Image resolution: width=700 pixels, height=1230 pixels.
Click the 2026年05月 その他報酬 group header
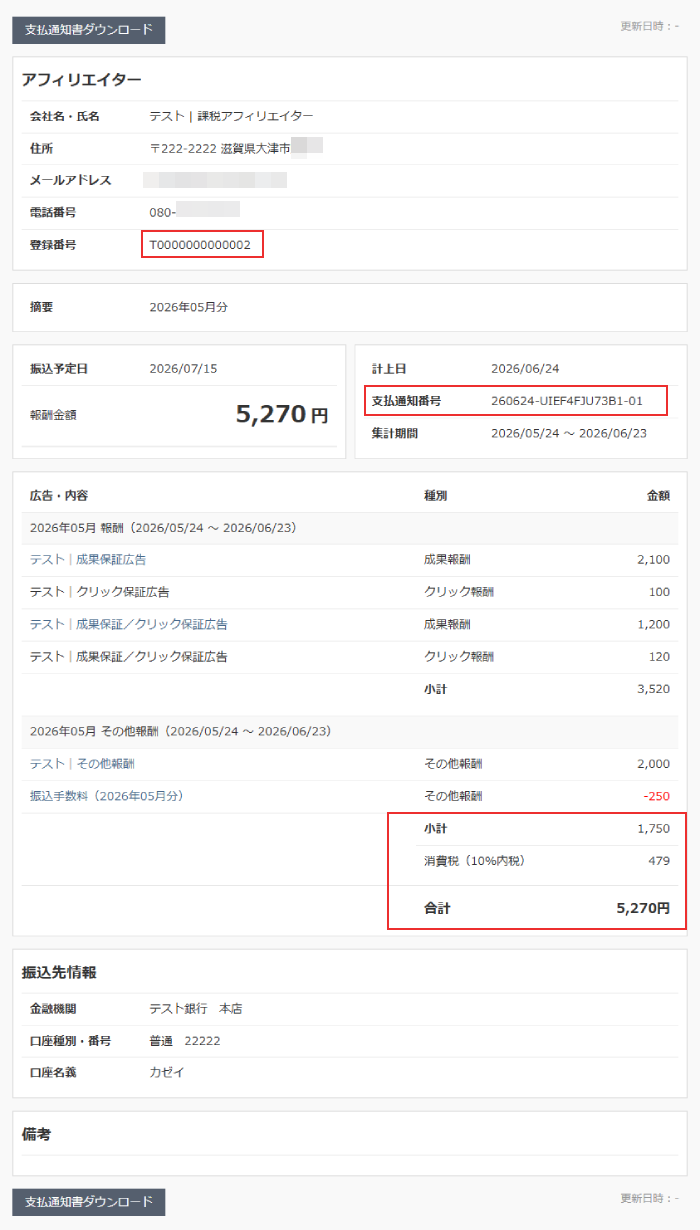(x=180, y=732)
